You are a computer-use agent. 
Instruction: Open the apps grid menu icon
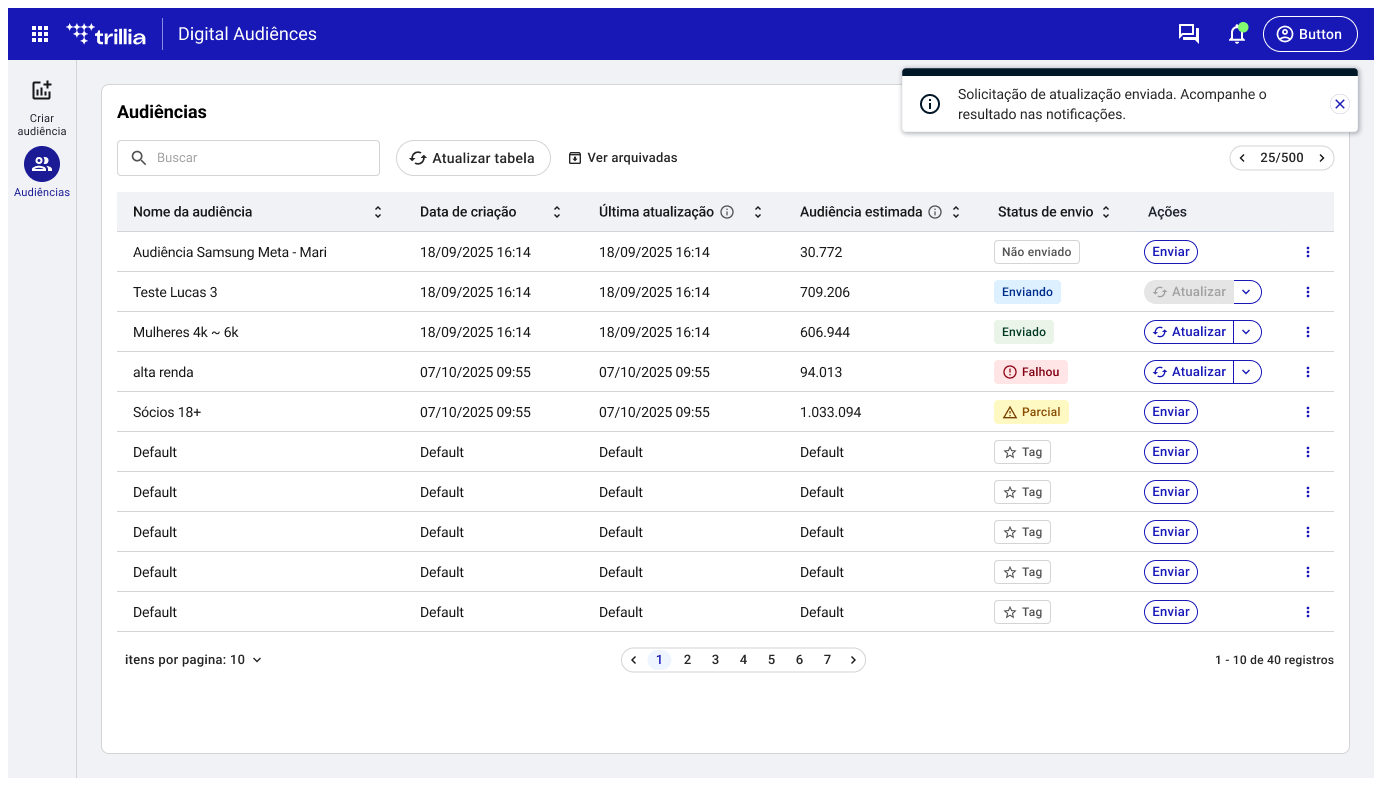(x=40, y=34)
